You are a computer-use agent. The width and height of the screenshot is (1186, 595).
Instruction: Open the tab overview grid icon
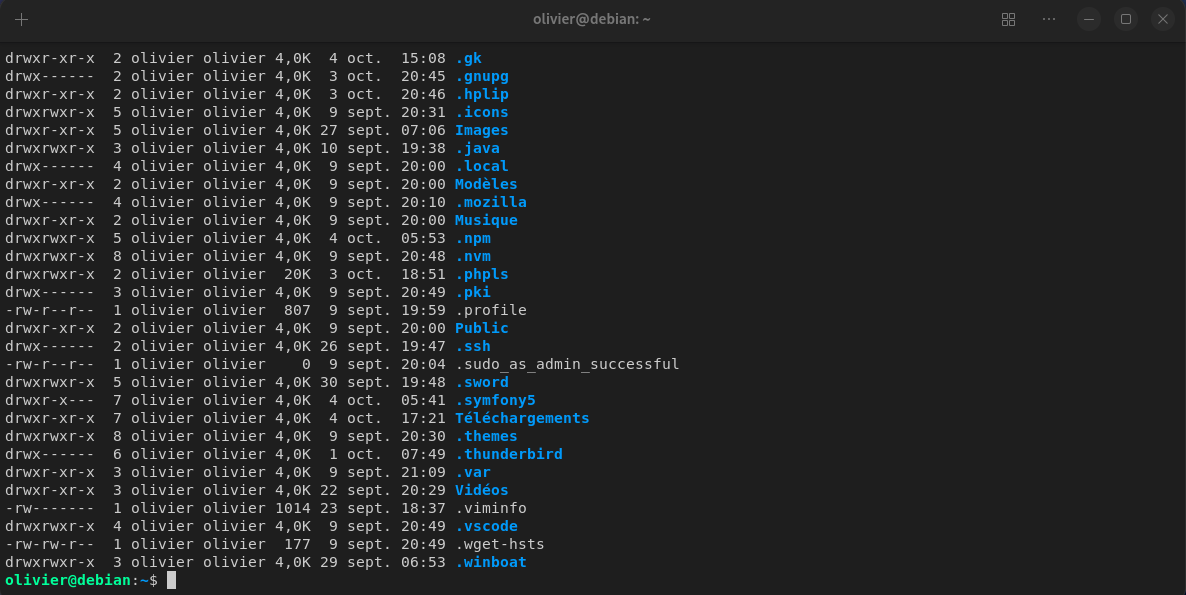(1008, 20)
